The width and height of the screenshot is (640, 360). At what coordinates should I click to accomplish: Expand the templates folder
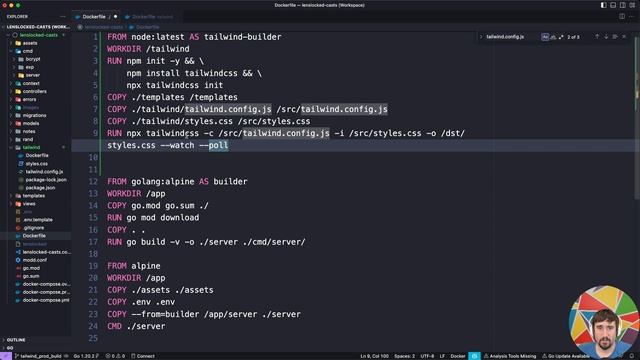33,196
